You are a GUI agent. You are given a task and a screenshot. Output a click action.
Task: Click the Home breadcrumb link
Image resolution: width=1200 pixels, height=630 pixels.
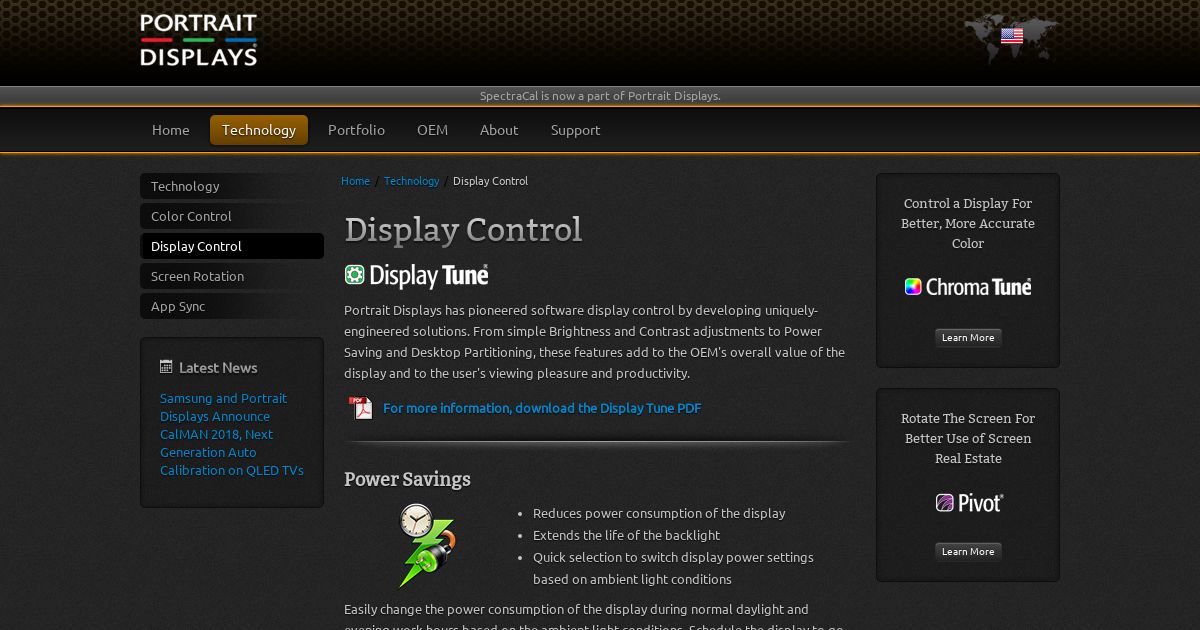(x=355, y=181)
